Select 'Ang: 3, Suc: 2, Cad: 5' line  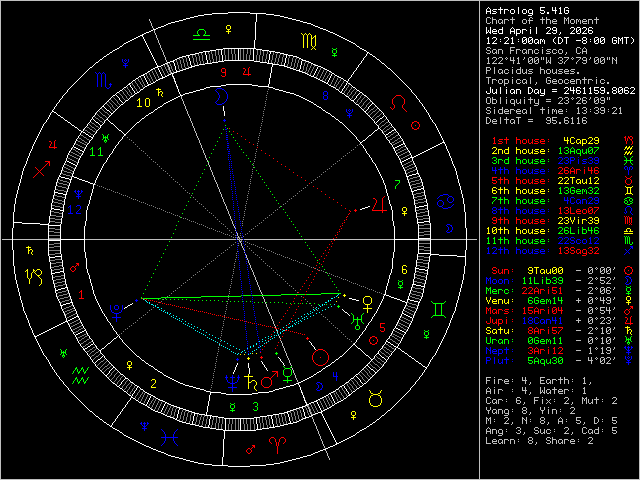551,431
